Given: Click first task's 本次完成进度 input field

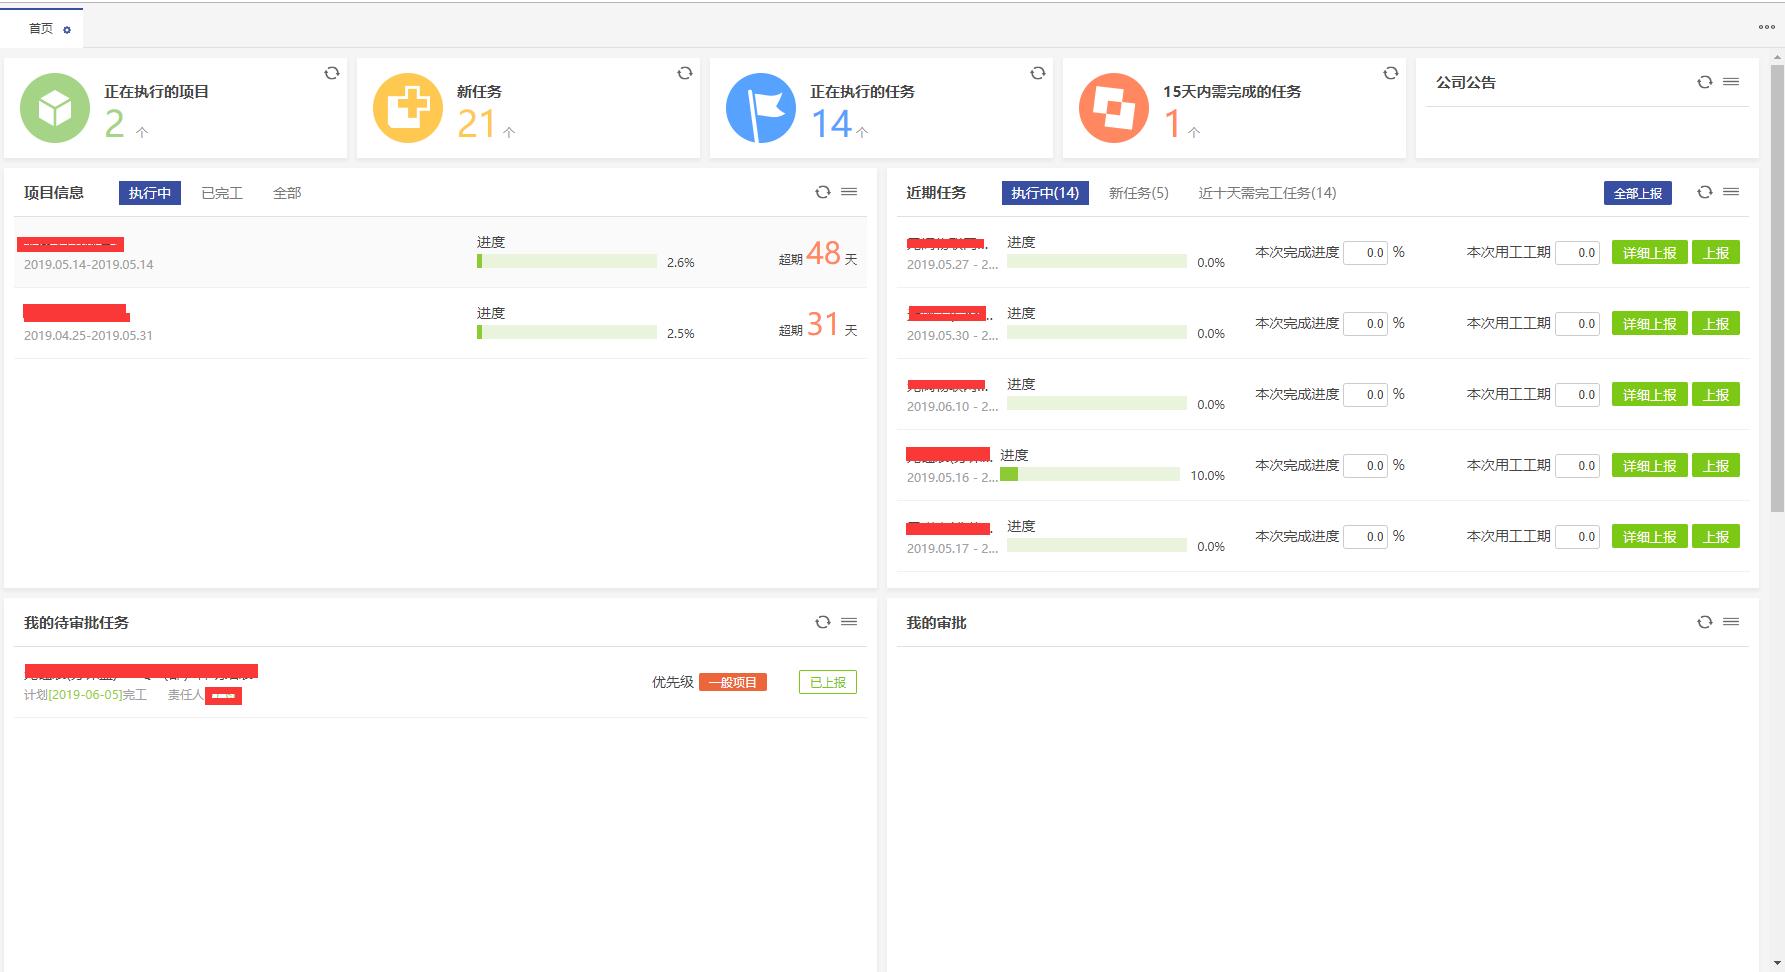Looking at the screenshot, I should 1365,253.
